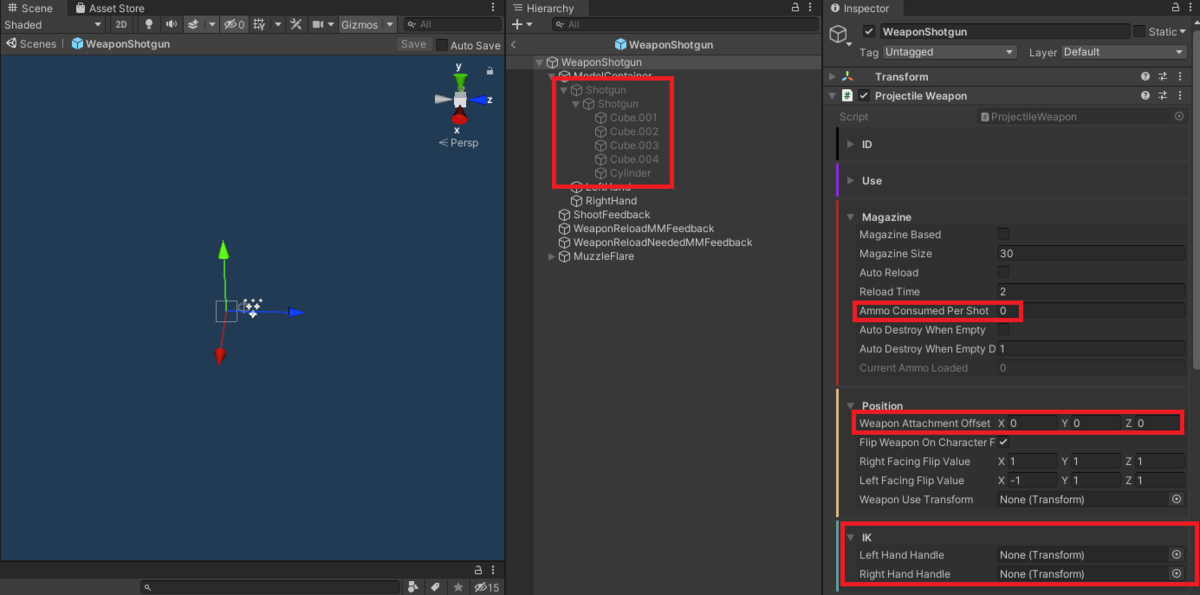The height and width of the screenshot is (595, 1200).
Task: Open Hierarchy panel more options menu
Action: click(812, 8)
